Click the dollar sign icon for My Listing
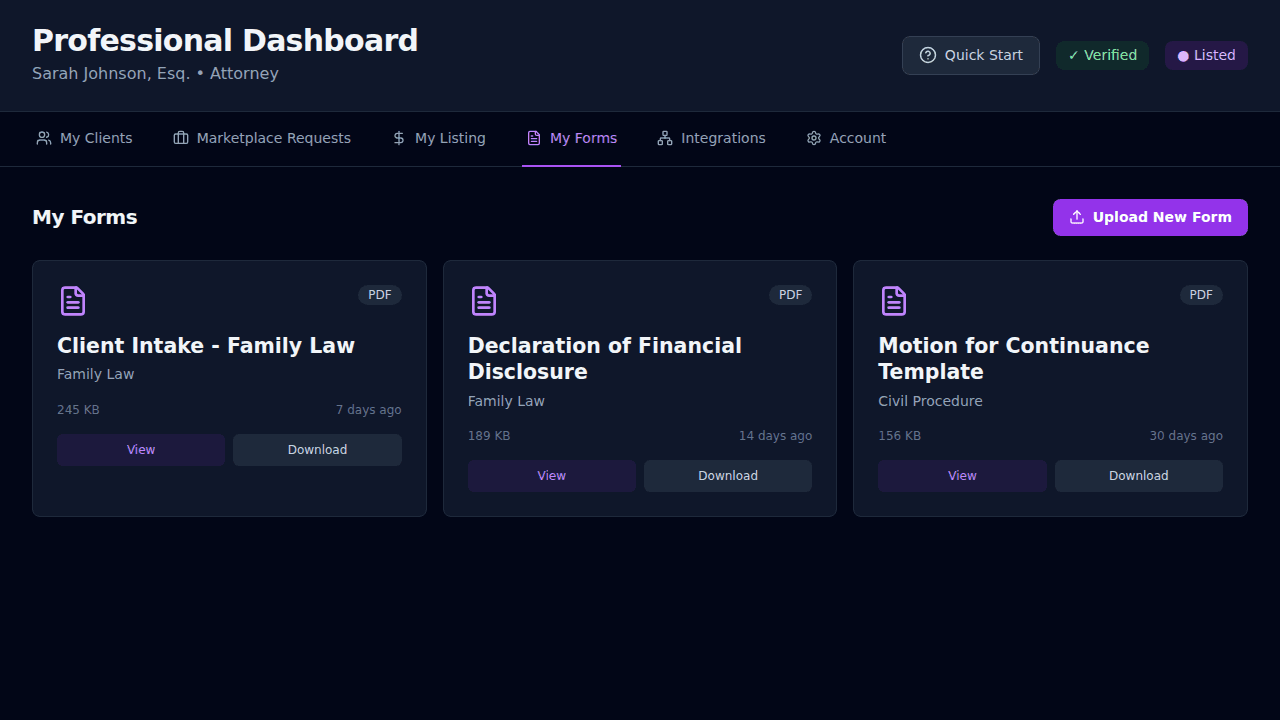This screenshot has height=720, width=1280. tap(399, 138)
